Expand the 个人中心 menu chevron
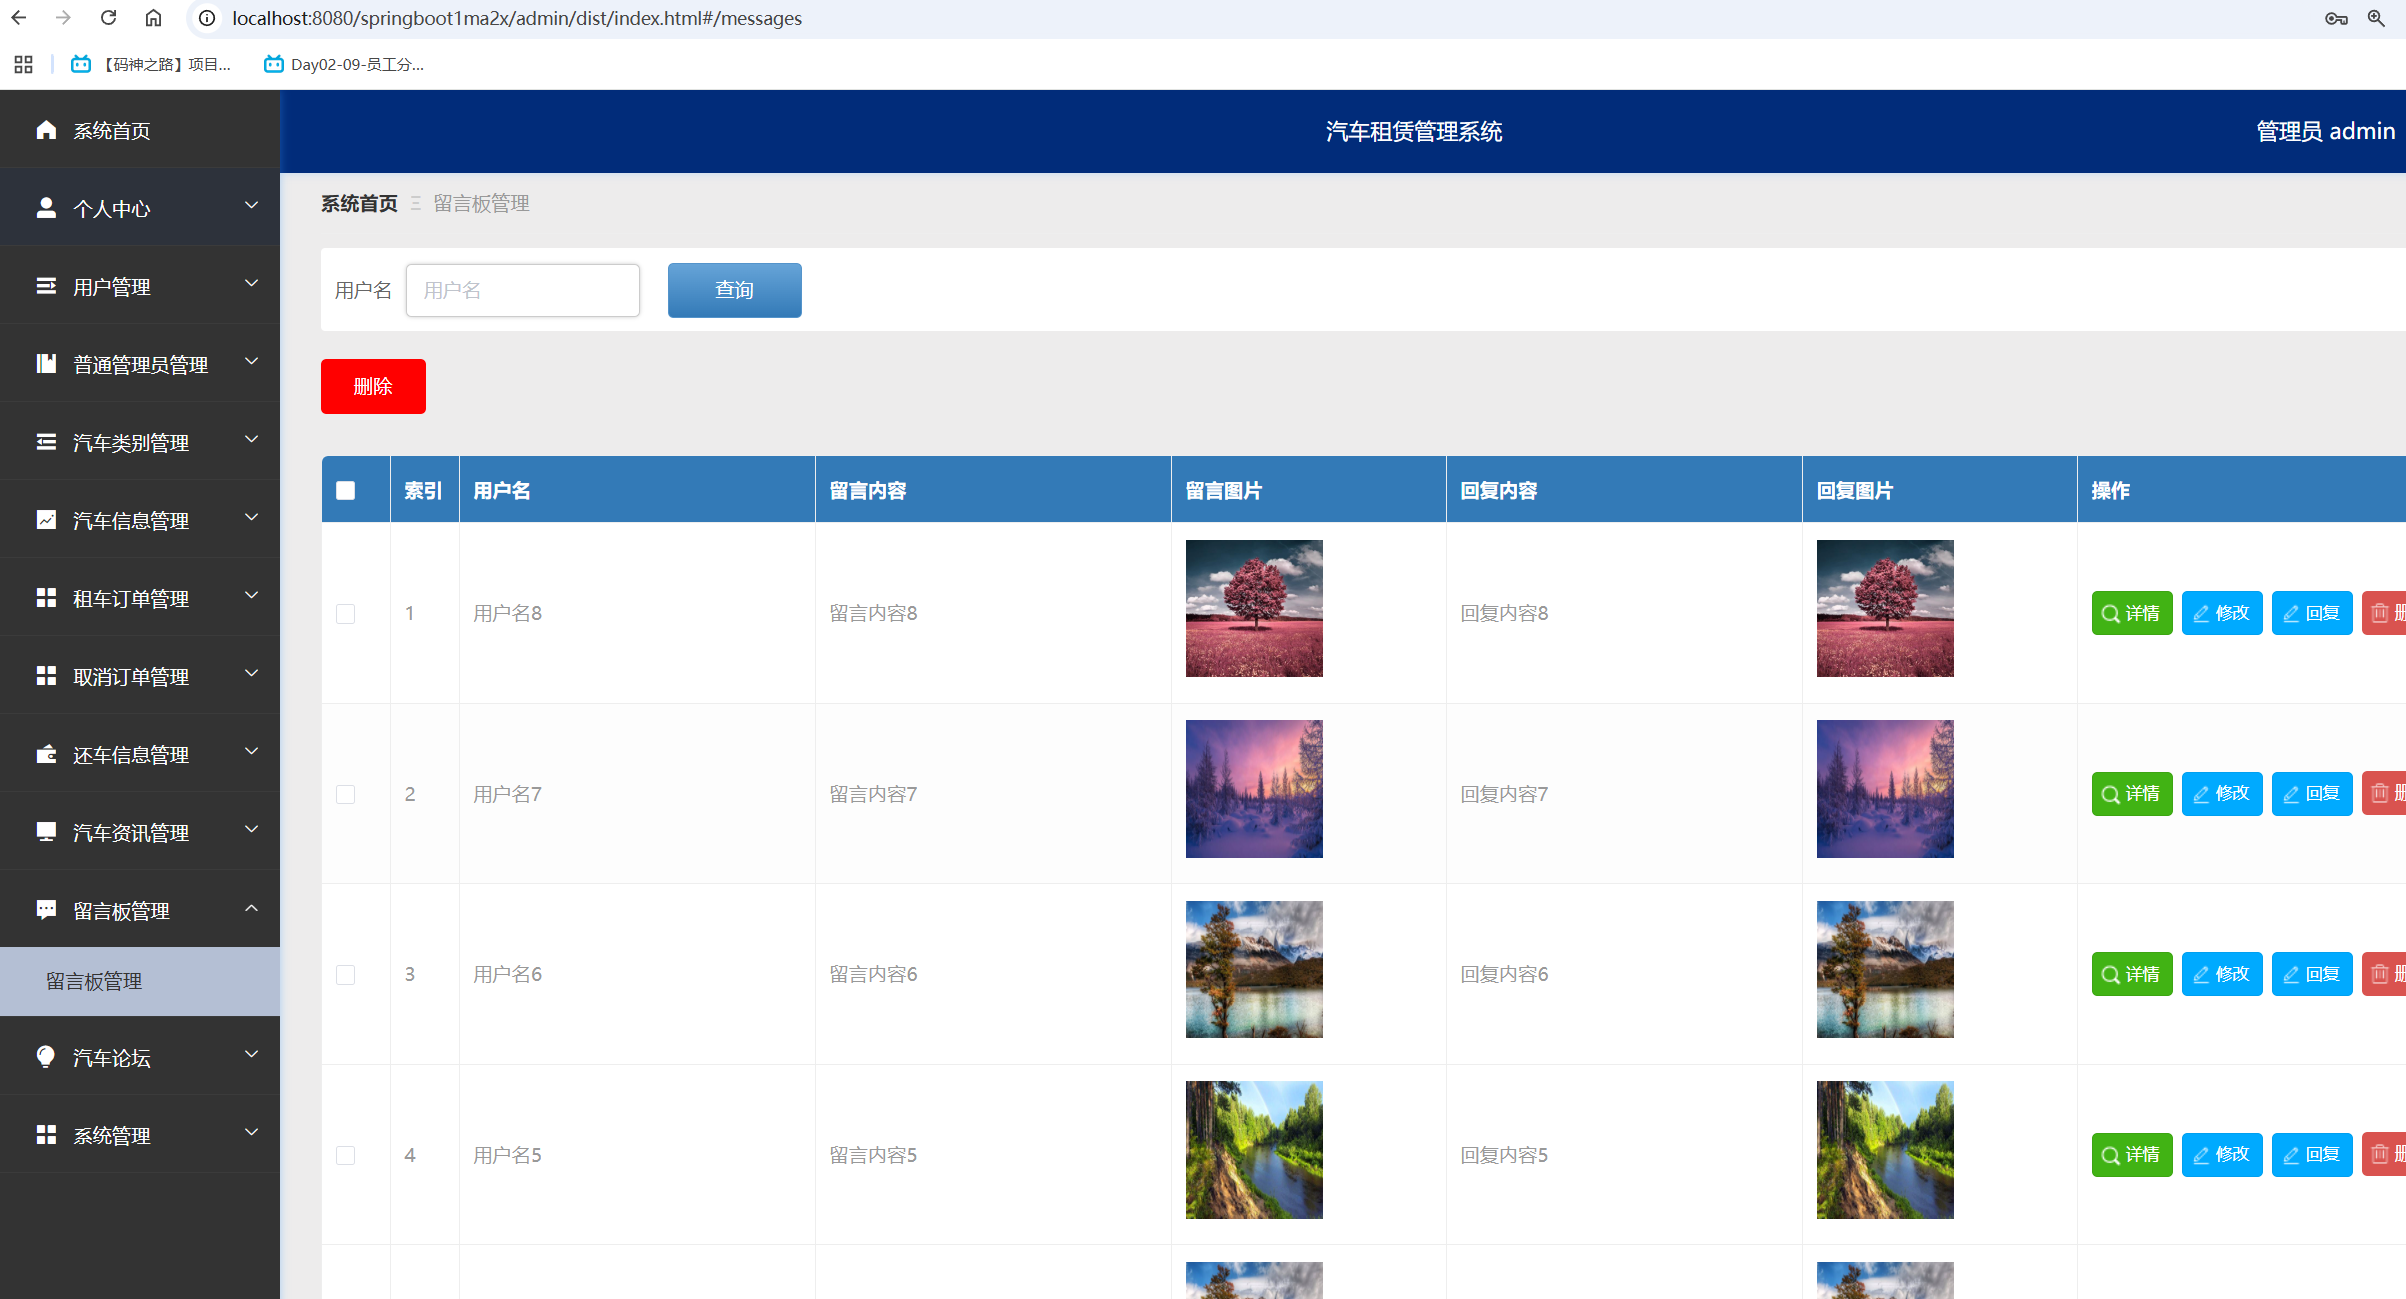The height and width of the screenshot is (1299, 2406). (252, 205)
